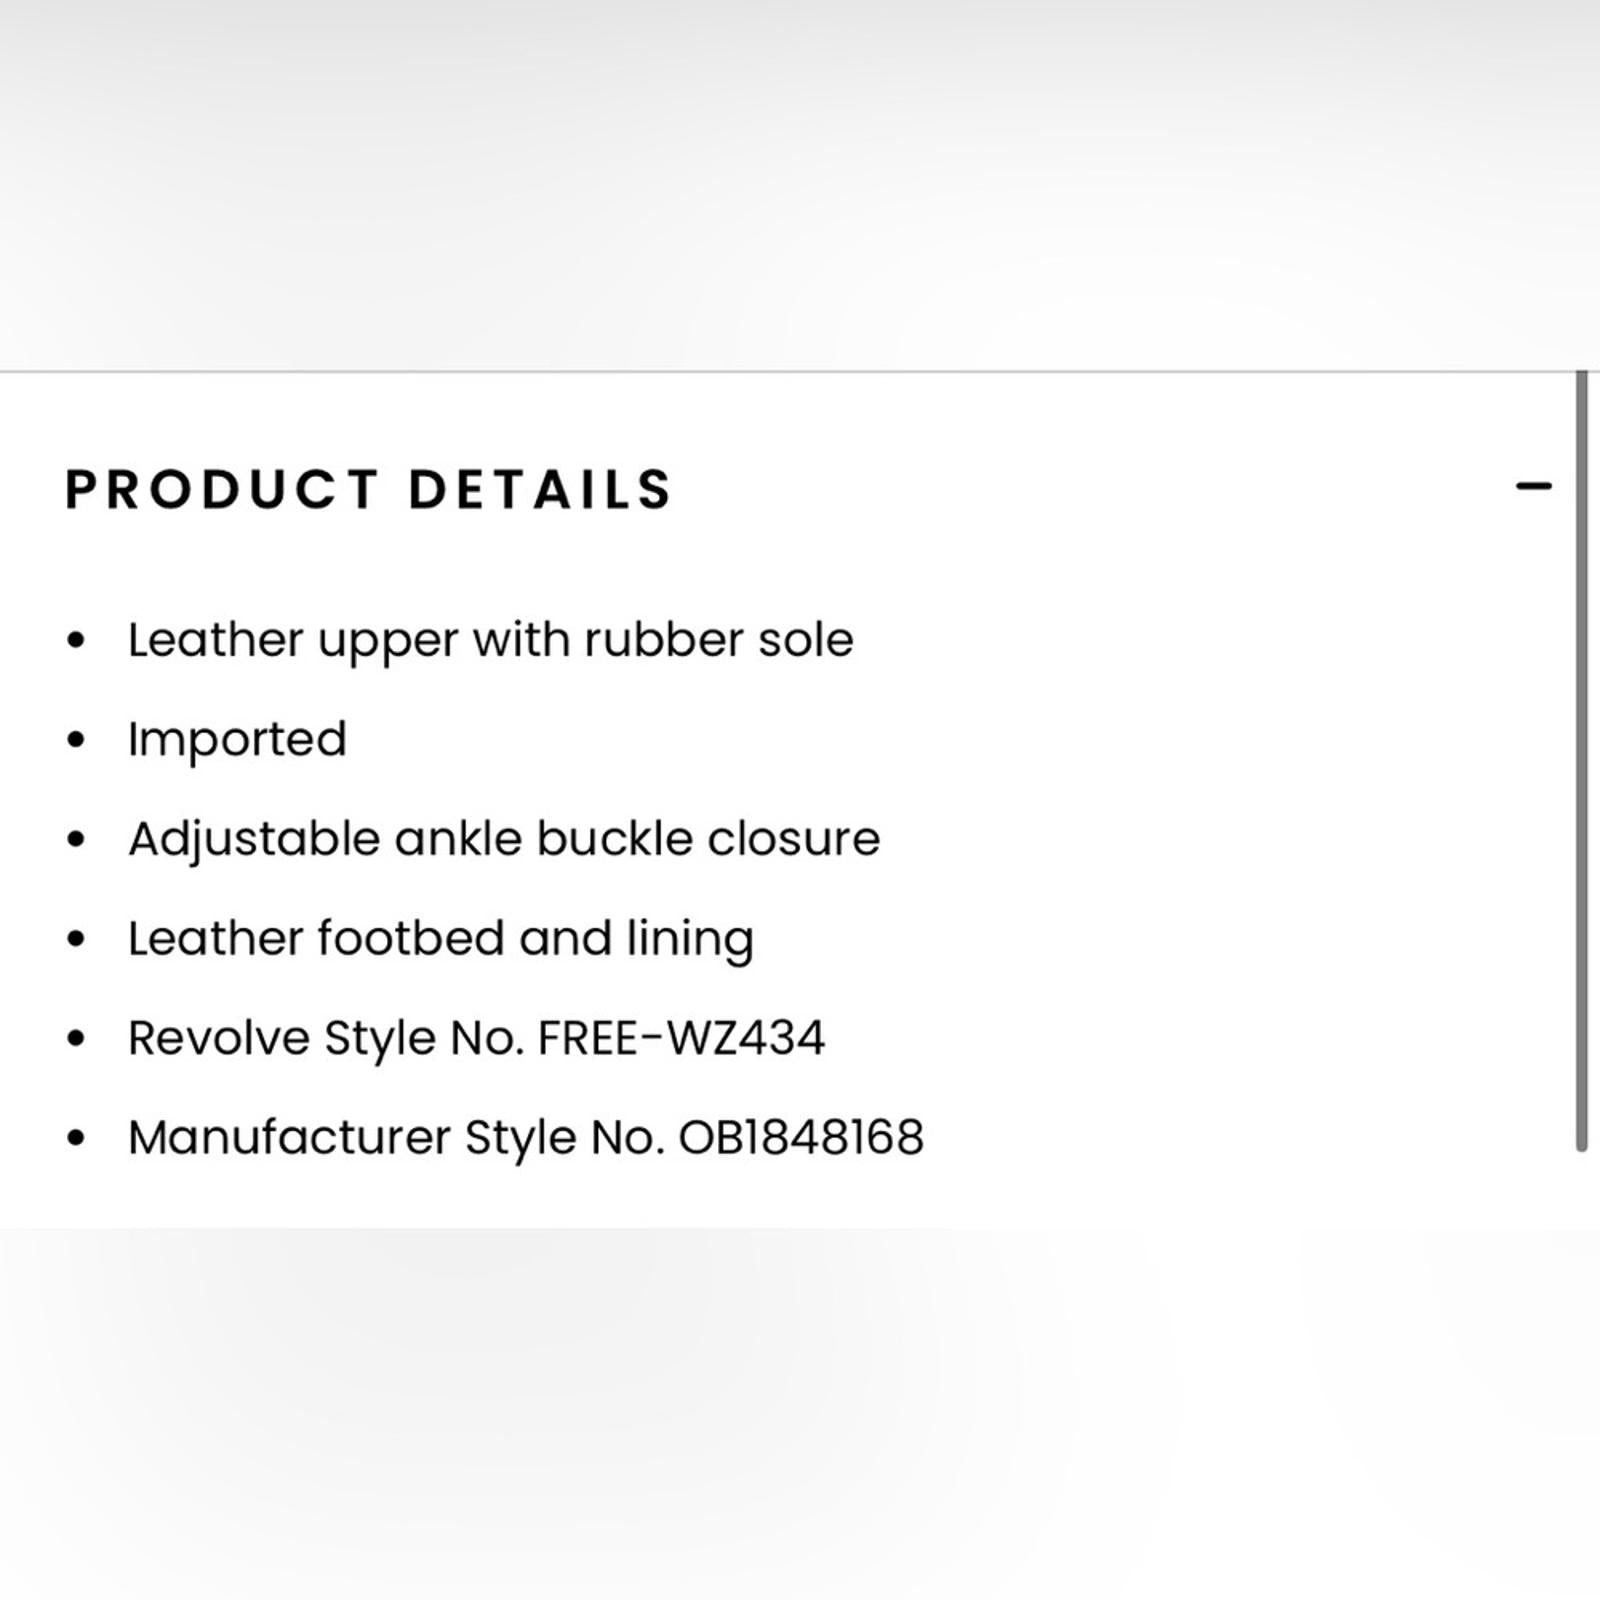Screen dimensions: 1600x1600
Task: Click the word 'PRODUCT' in the heading
Action: click(222, 489)
